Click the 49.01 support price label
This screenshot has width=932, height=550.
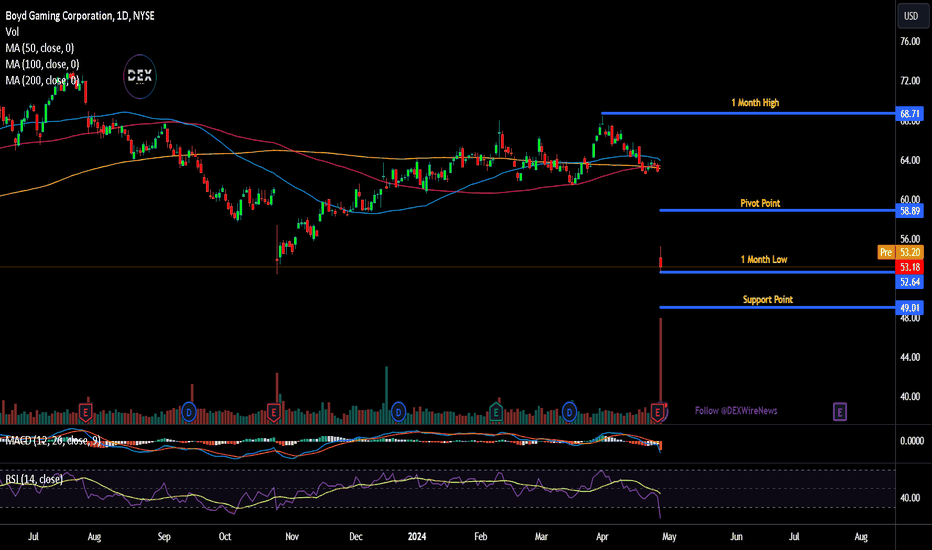pyautogui.click(x=909, y=307)
